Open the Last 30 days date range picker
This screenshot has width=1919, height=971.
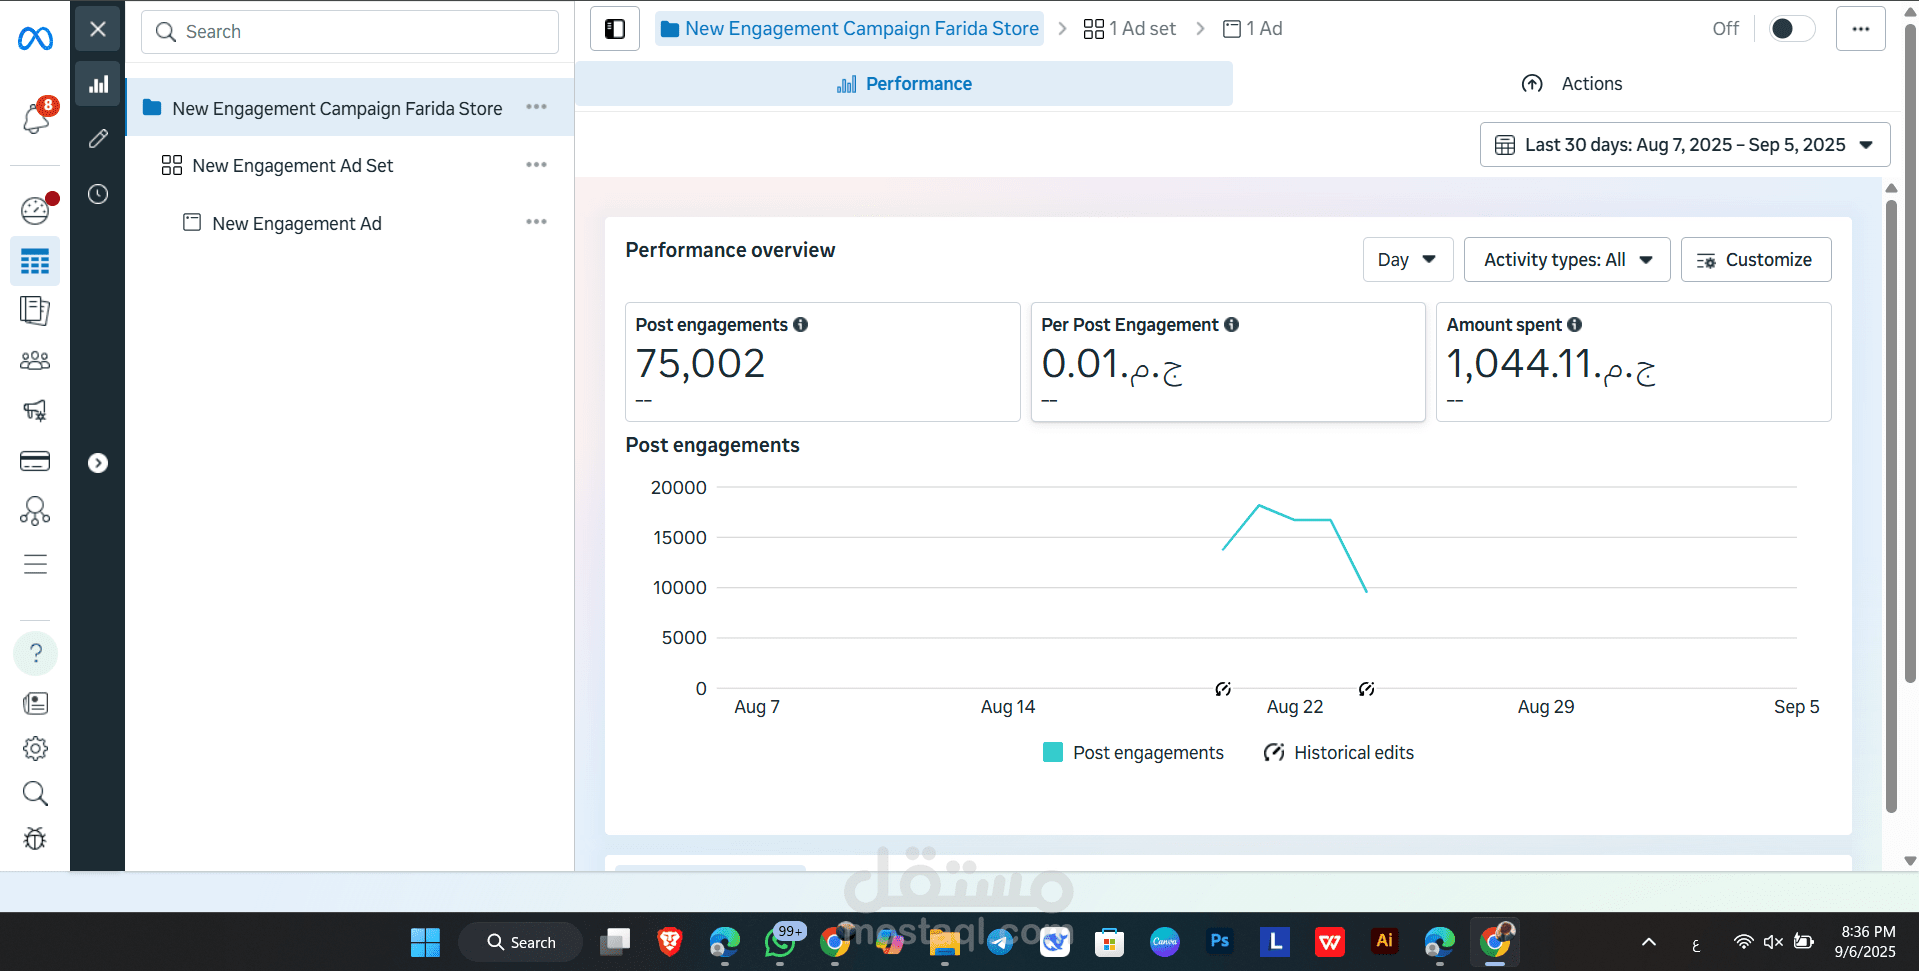pos(1684,145)
